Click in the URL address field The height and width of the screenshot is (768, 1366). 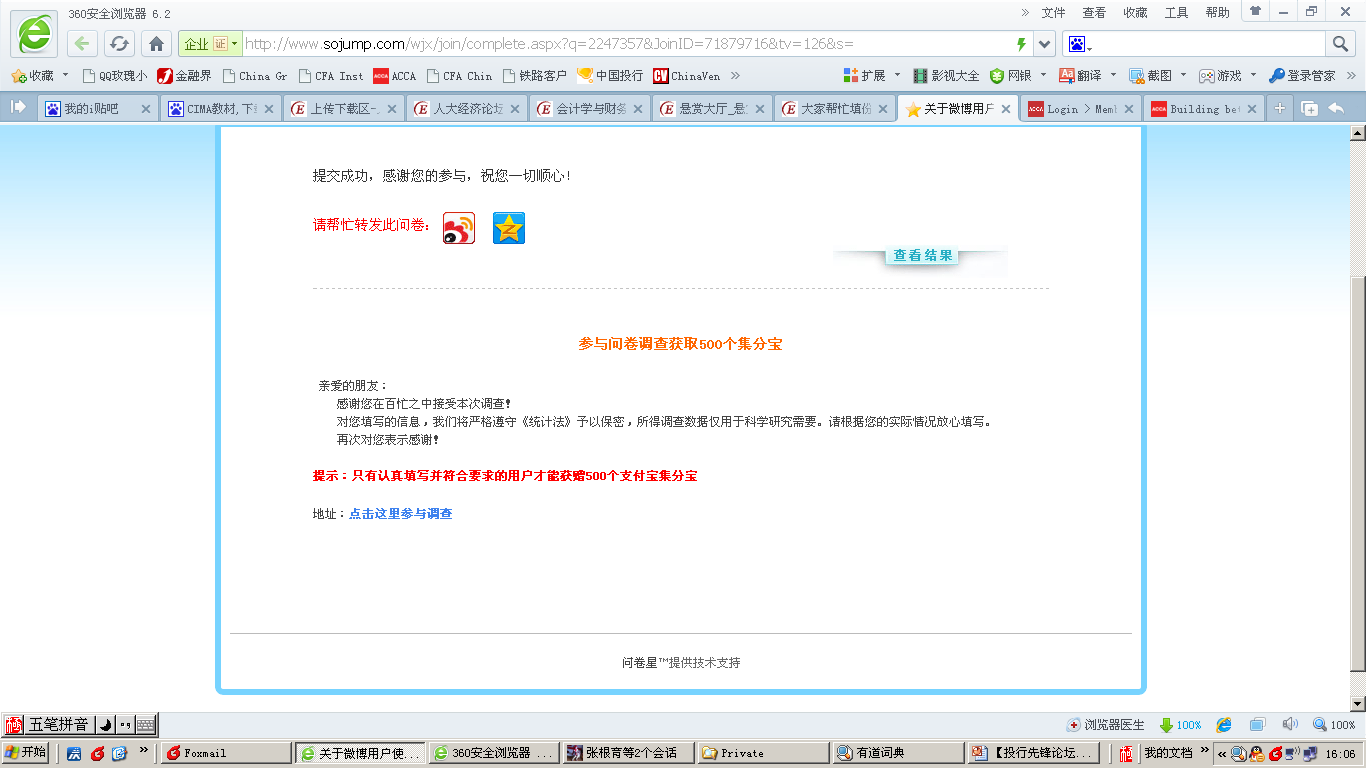625,44
